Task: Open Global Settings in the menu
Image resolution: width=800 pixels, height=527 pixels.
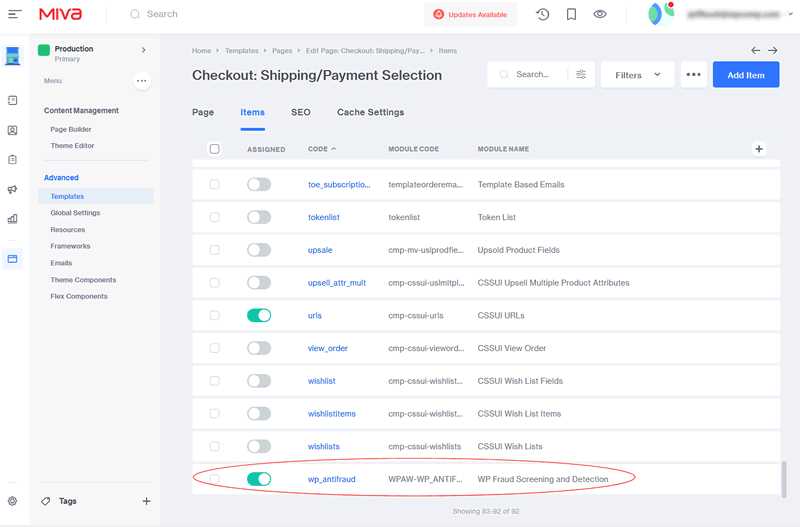Action: click(76, 213)
